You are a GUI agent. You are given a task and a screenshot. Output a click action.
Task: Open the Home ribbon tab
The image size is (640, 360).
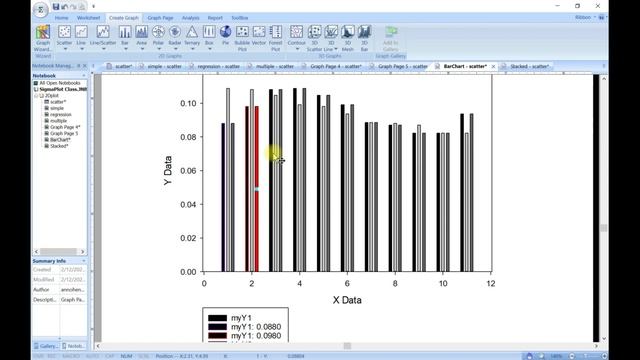pos(61,18)
